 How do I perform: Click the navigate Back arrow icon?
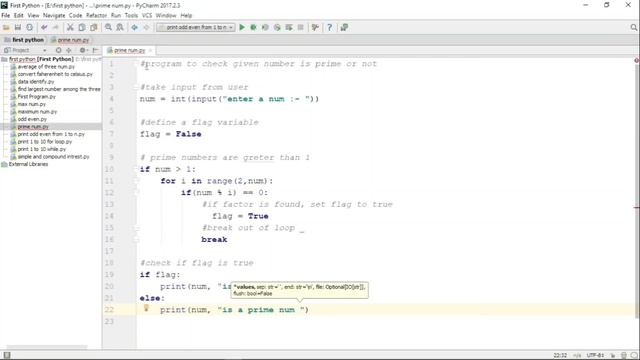coord(134,27)
